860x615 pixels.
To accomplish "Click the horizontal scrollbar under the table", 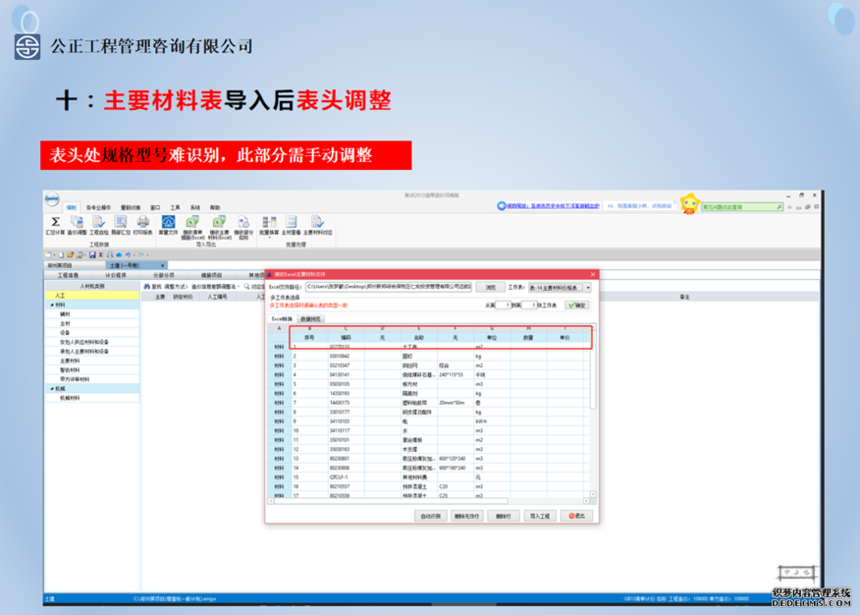I will 400,500.
